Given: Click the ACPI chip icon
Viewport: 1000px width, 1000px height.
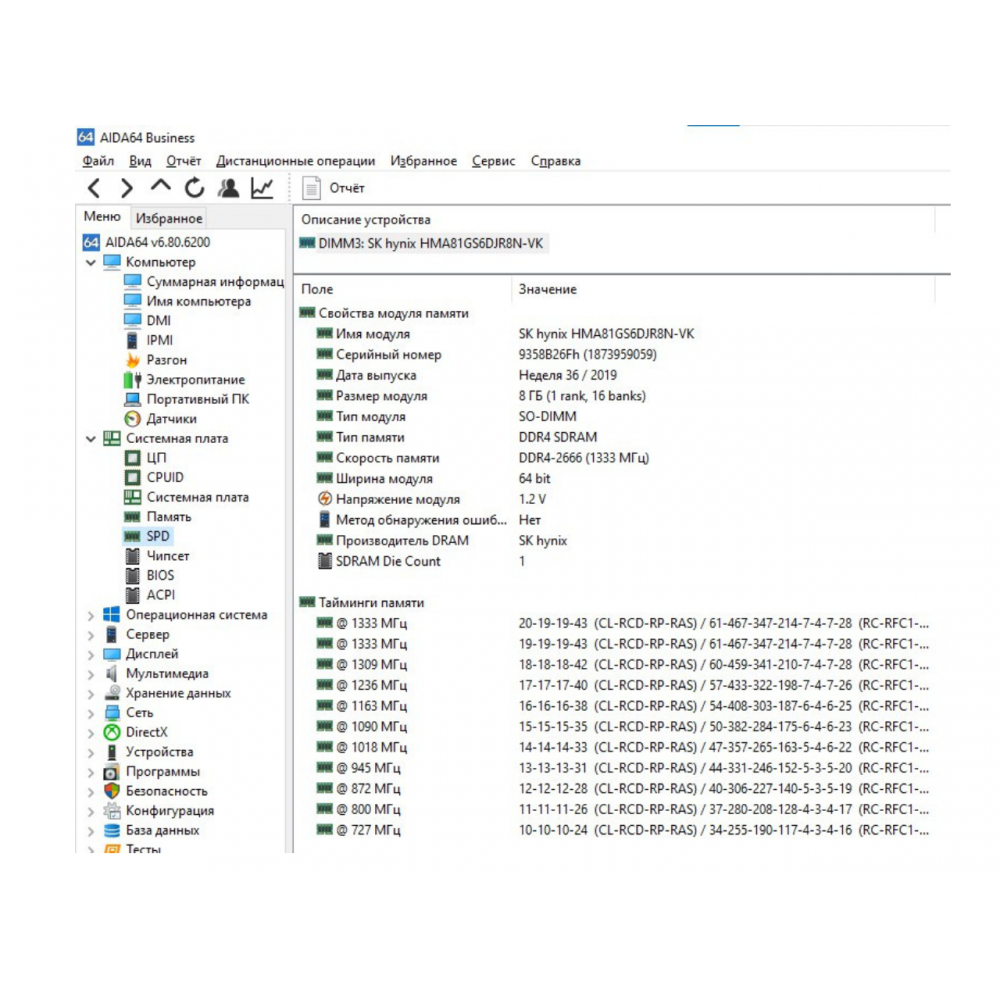Looking at the screenshot, I should point(133,595).
